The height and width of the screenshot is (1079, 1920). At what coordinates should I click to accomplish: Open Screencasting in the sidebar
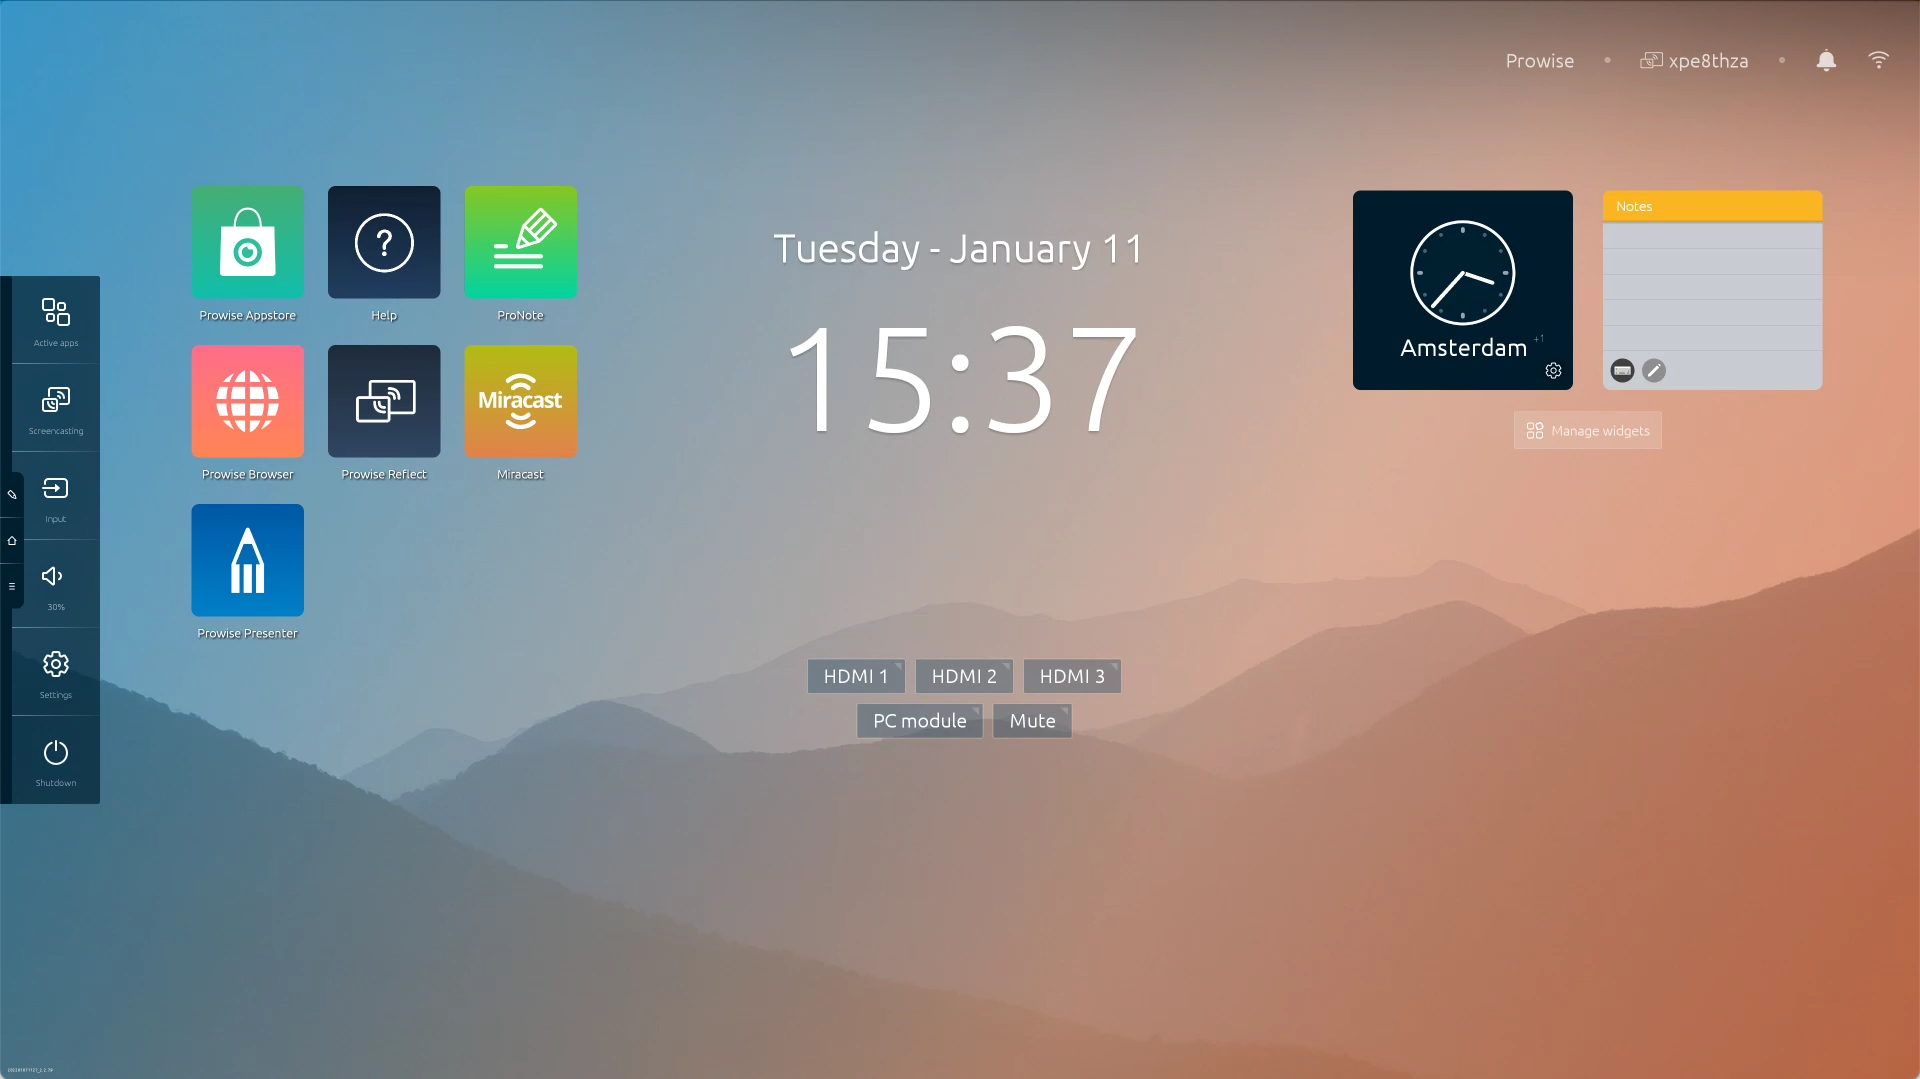pos(56,409)
